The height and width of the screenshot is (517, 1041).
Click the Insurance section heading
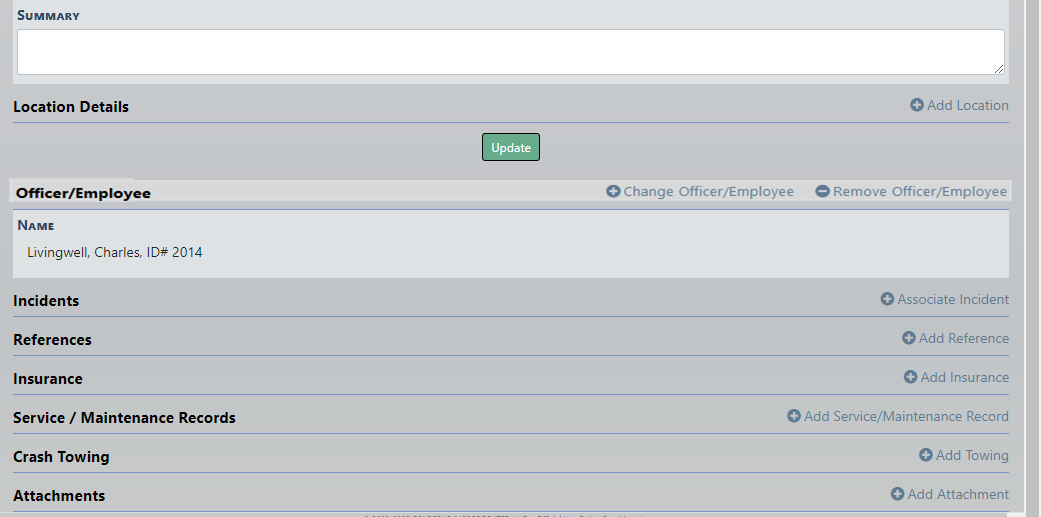click(48, 379)
